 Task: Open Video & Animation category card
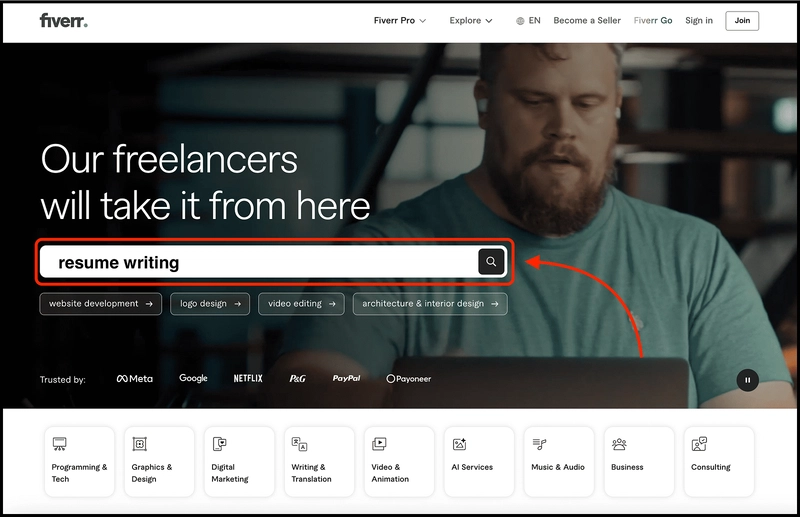pos(399,461)
